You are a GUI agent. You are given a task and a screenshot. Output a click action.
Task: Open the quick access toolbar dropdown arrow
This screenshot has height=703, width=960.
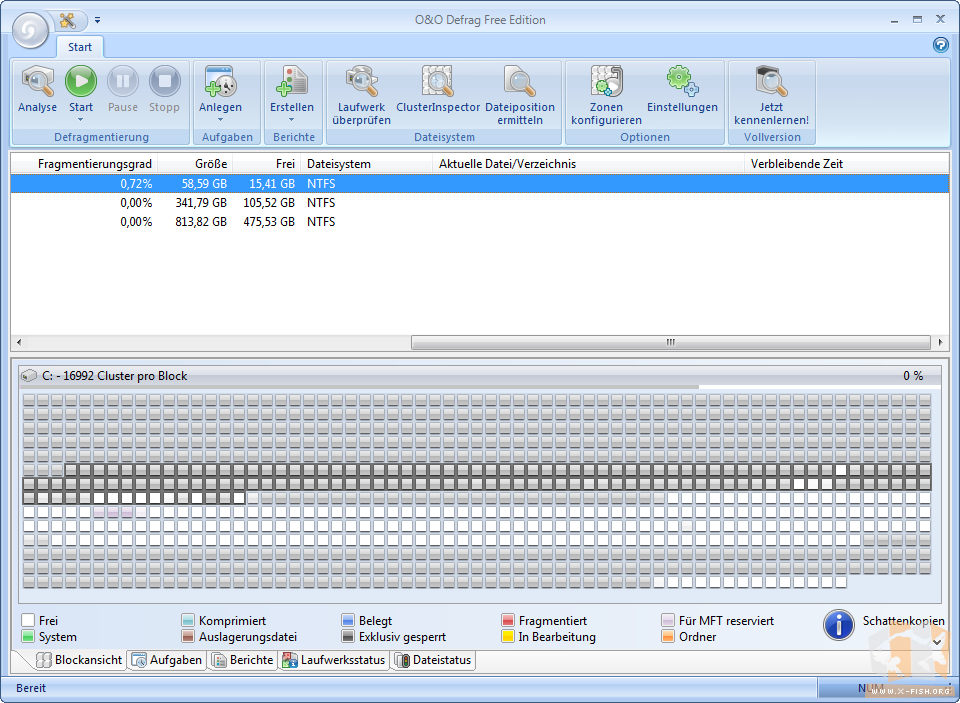pyautogui.click(x=97, y=21)
